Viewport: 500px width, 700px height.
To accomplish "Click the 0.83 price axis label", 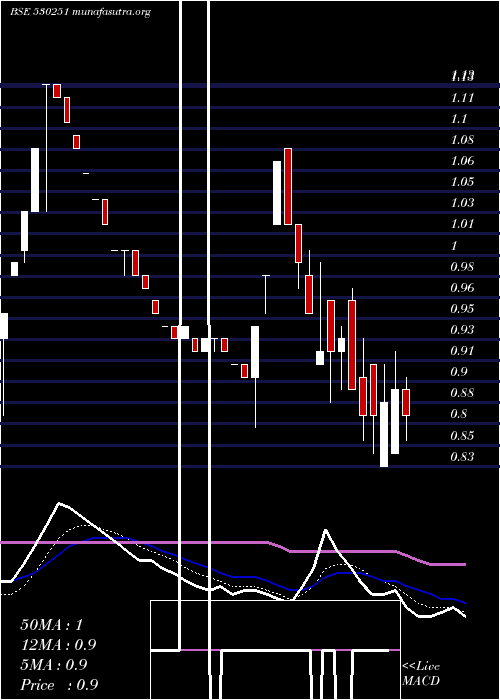I will (x=462, y=457).
